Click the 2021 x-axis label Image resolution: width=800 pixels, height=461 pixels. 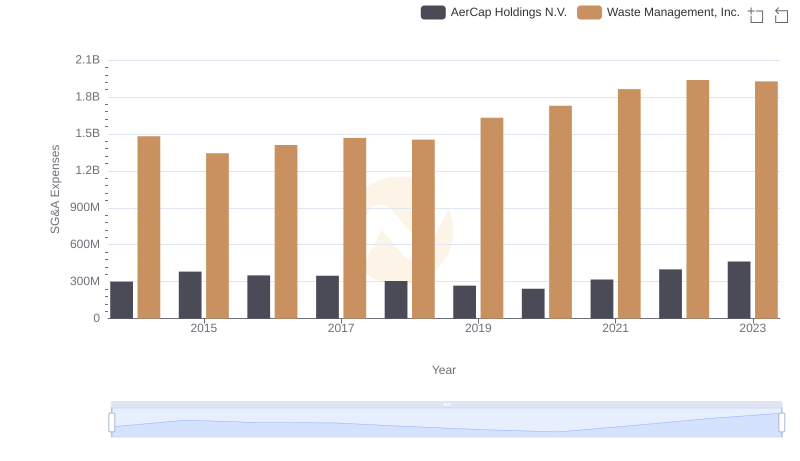[x=615, y=328]
